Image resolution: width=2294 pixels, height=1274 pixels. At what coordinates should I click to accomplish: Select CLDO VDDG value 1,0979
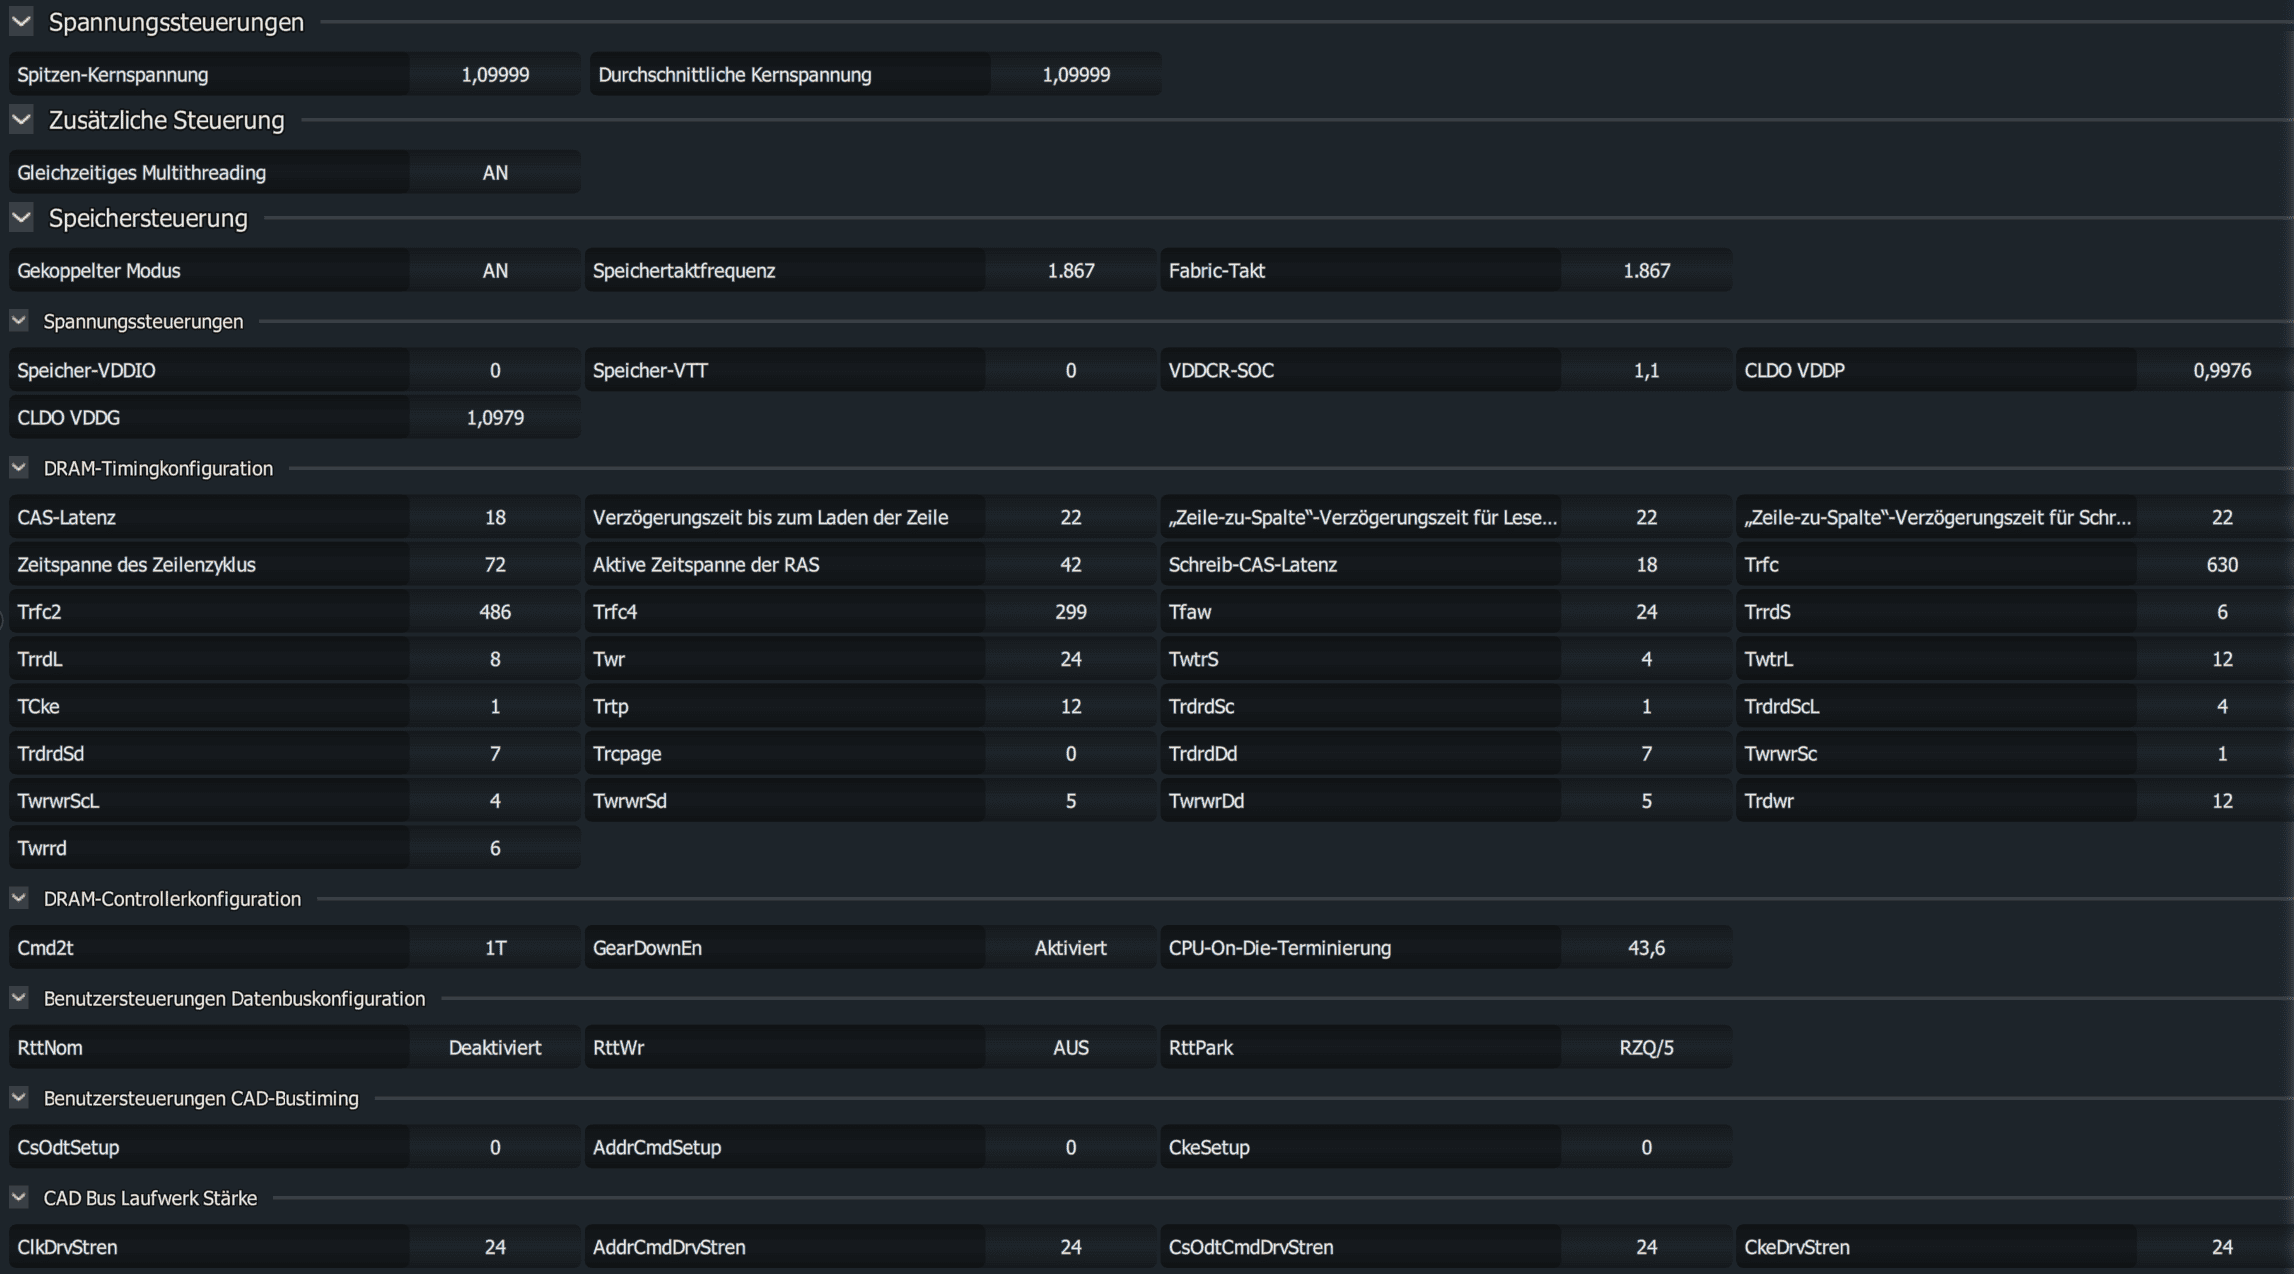click(495, 417)
